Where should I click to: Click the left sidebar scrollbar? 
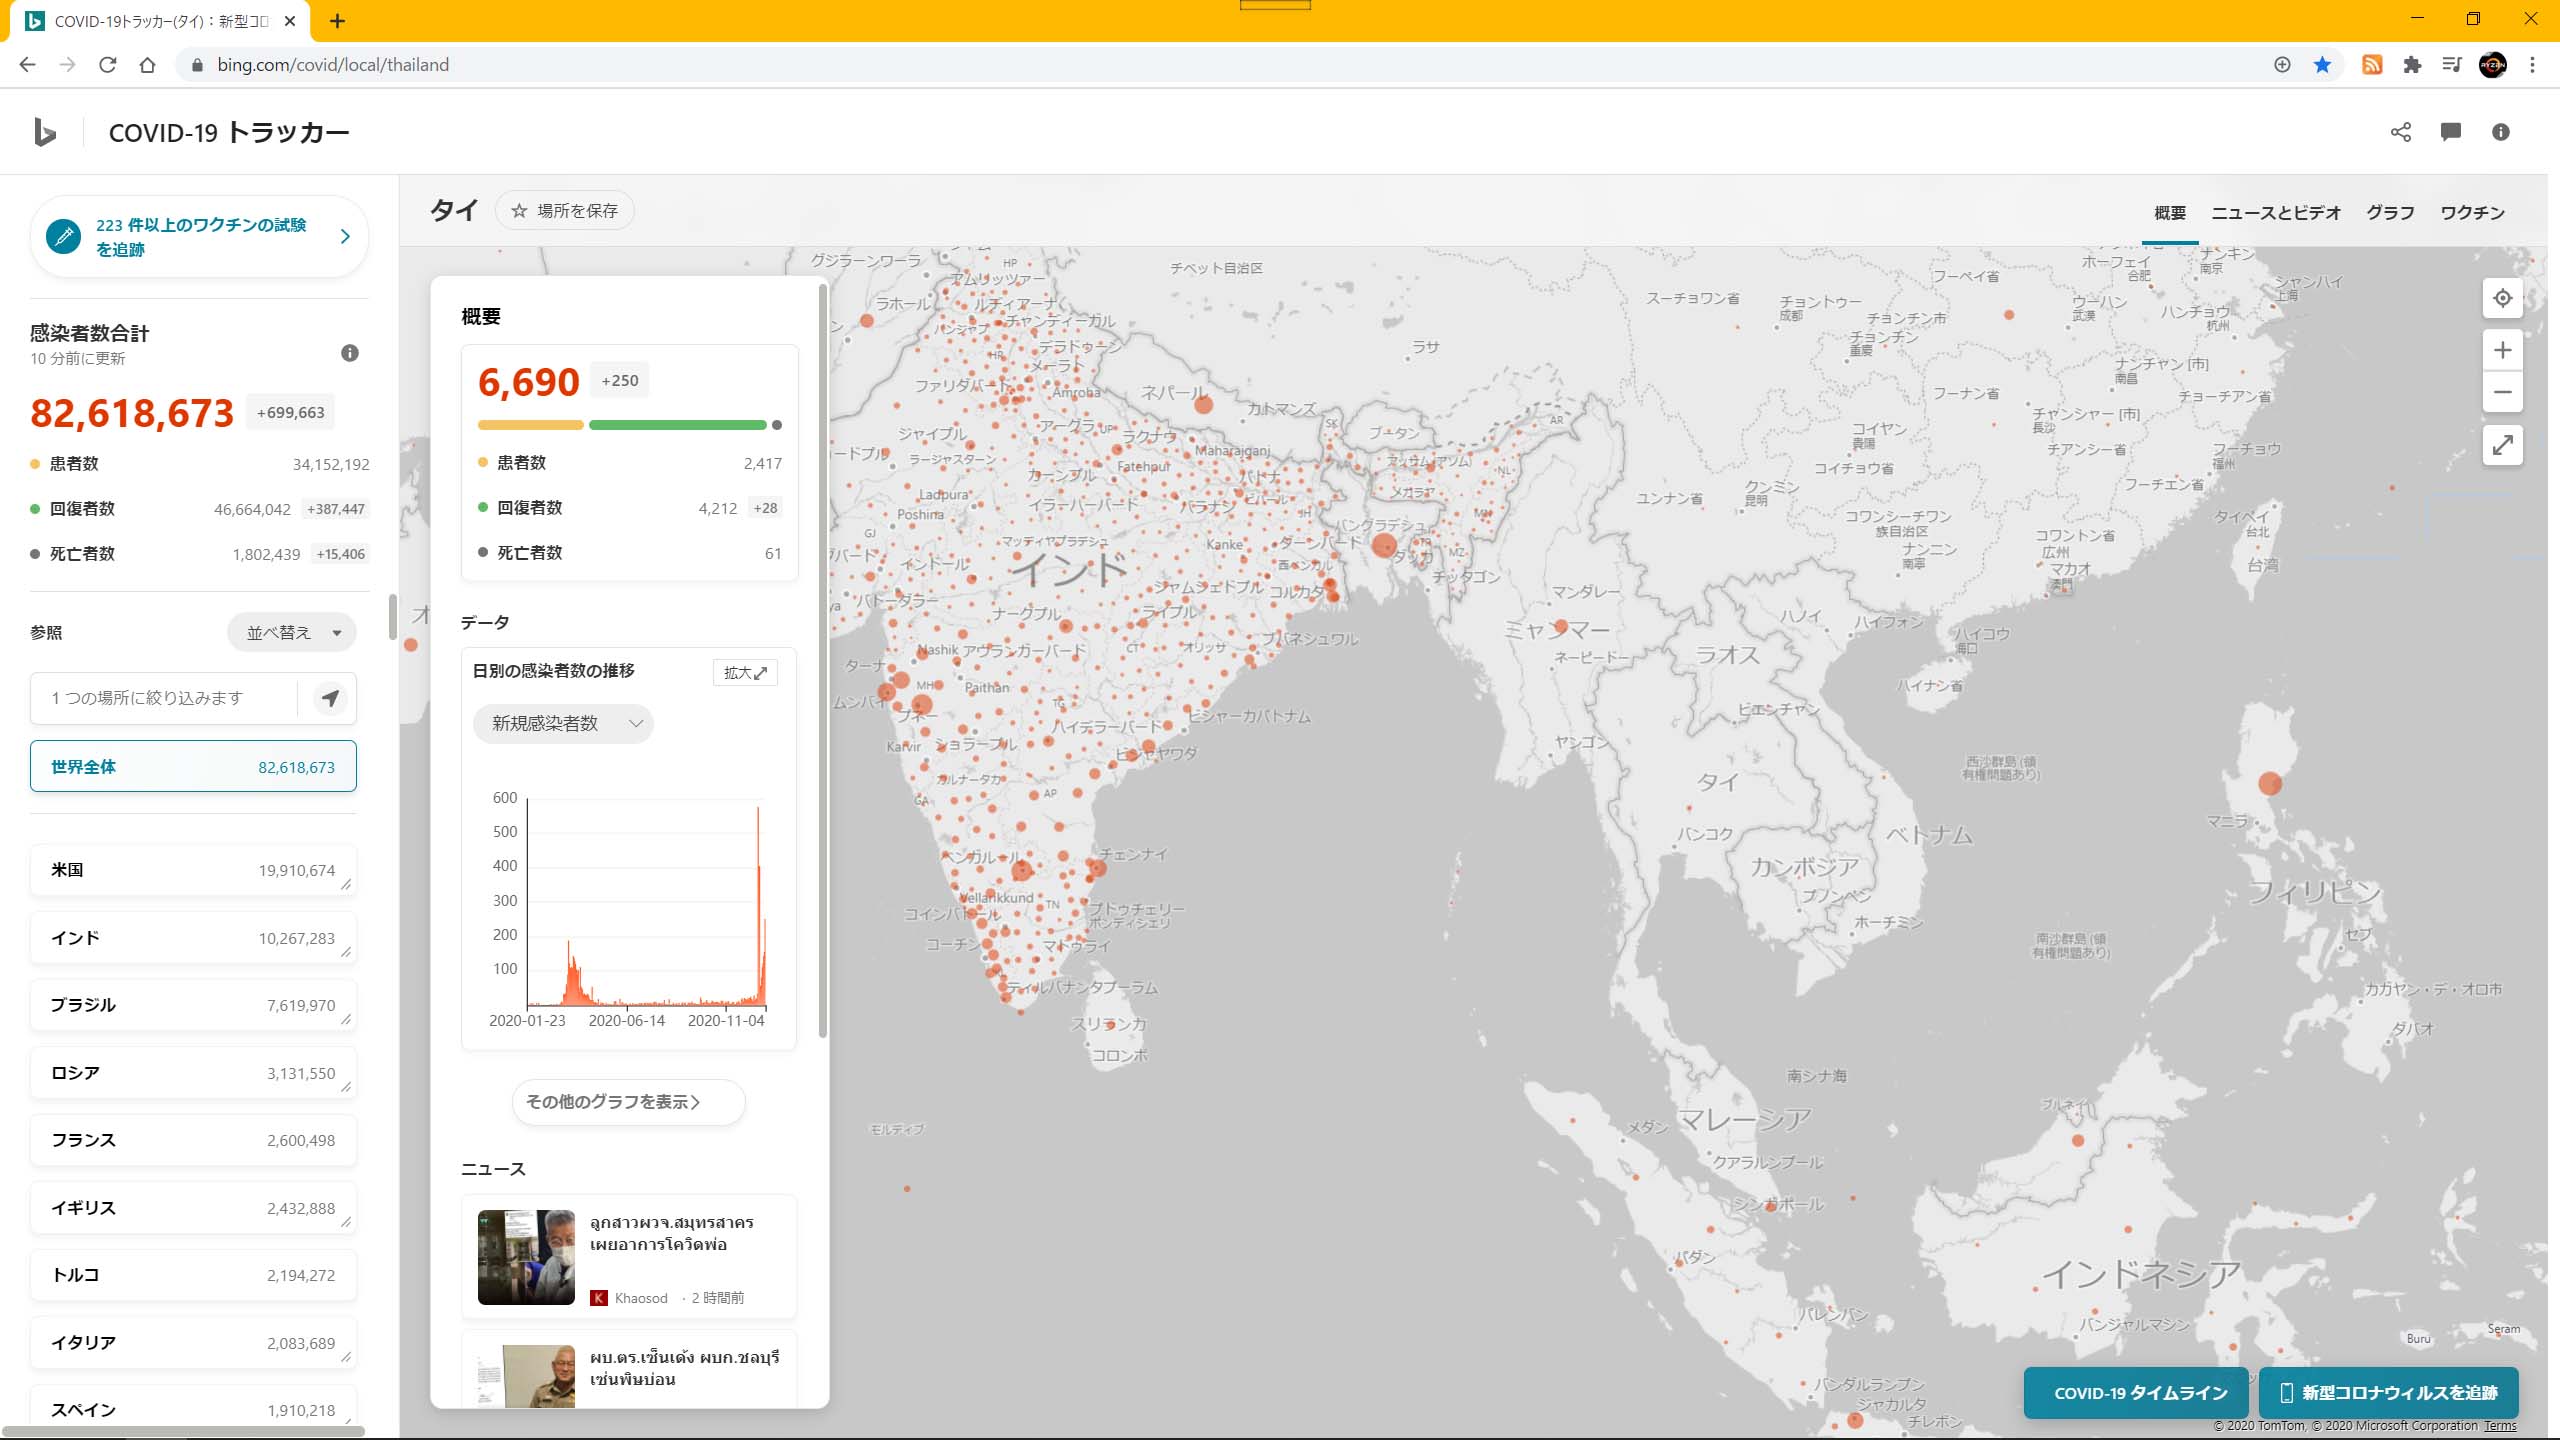pos(393,617)
